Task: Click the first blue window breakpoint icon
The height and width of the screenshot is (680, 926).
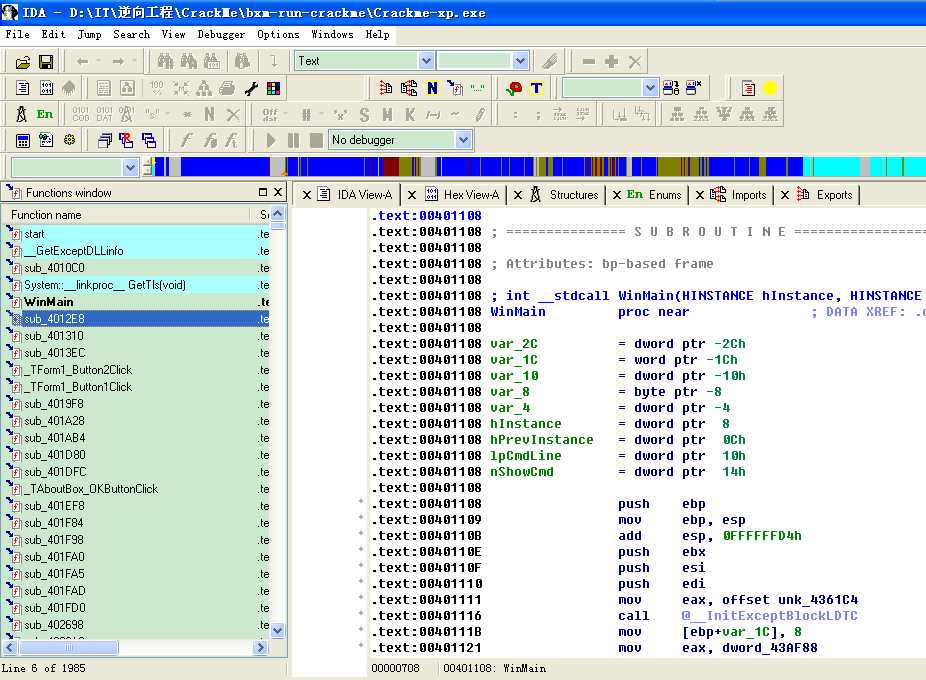Action: (x=671, y=88)
